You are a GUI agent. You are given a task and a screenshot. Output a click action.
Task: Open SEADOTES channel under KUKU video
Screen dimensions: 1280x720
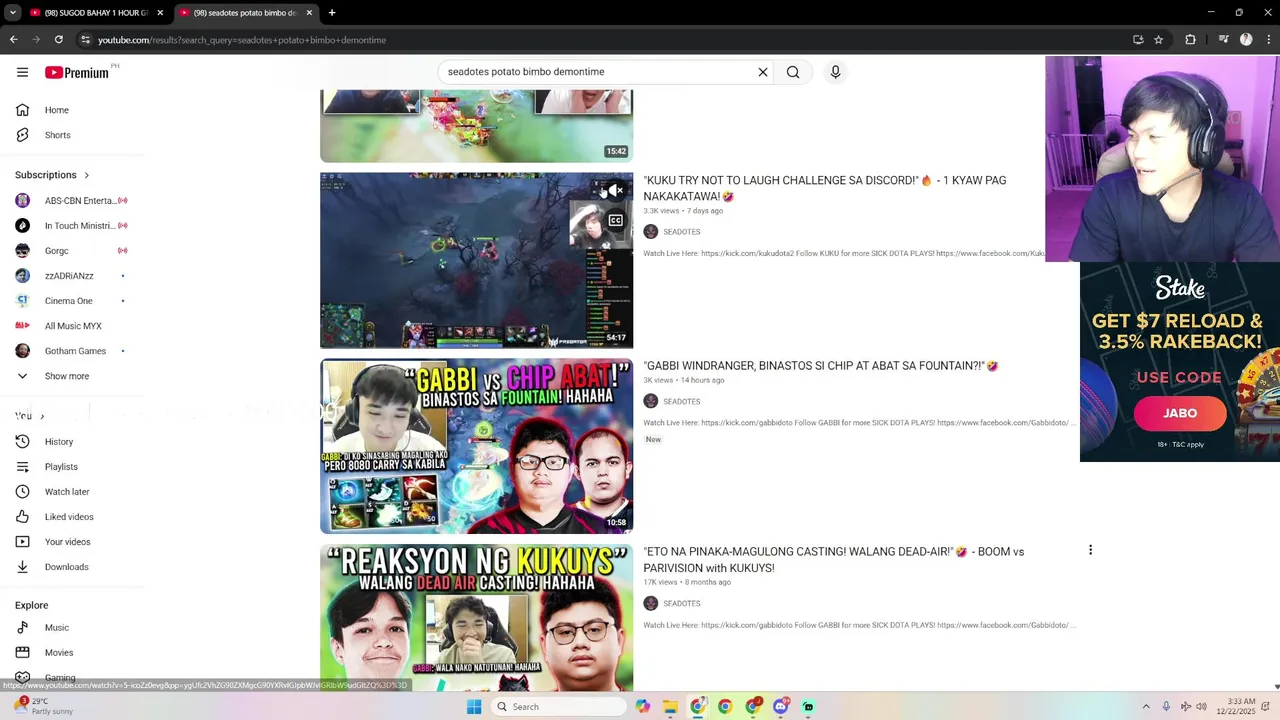coord(681,232)
